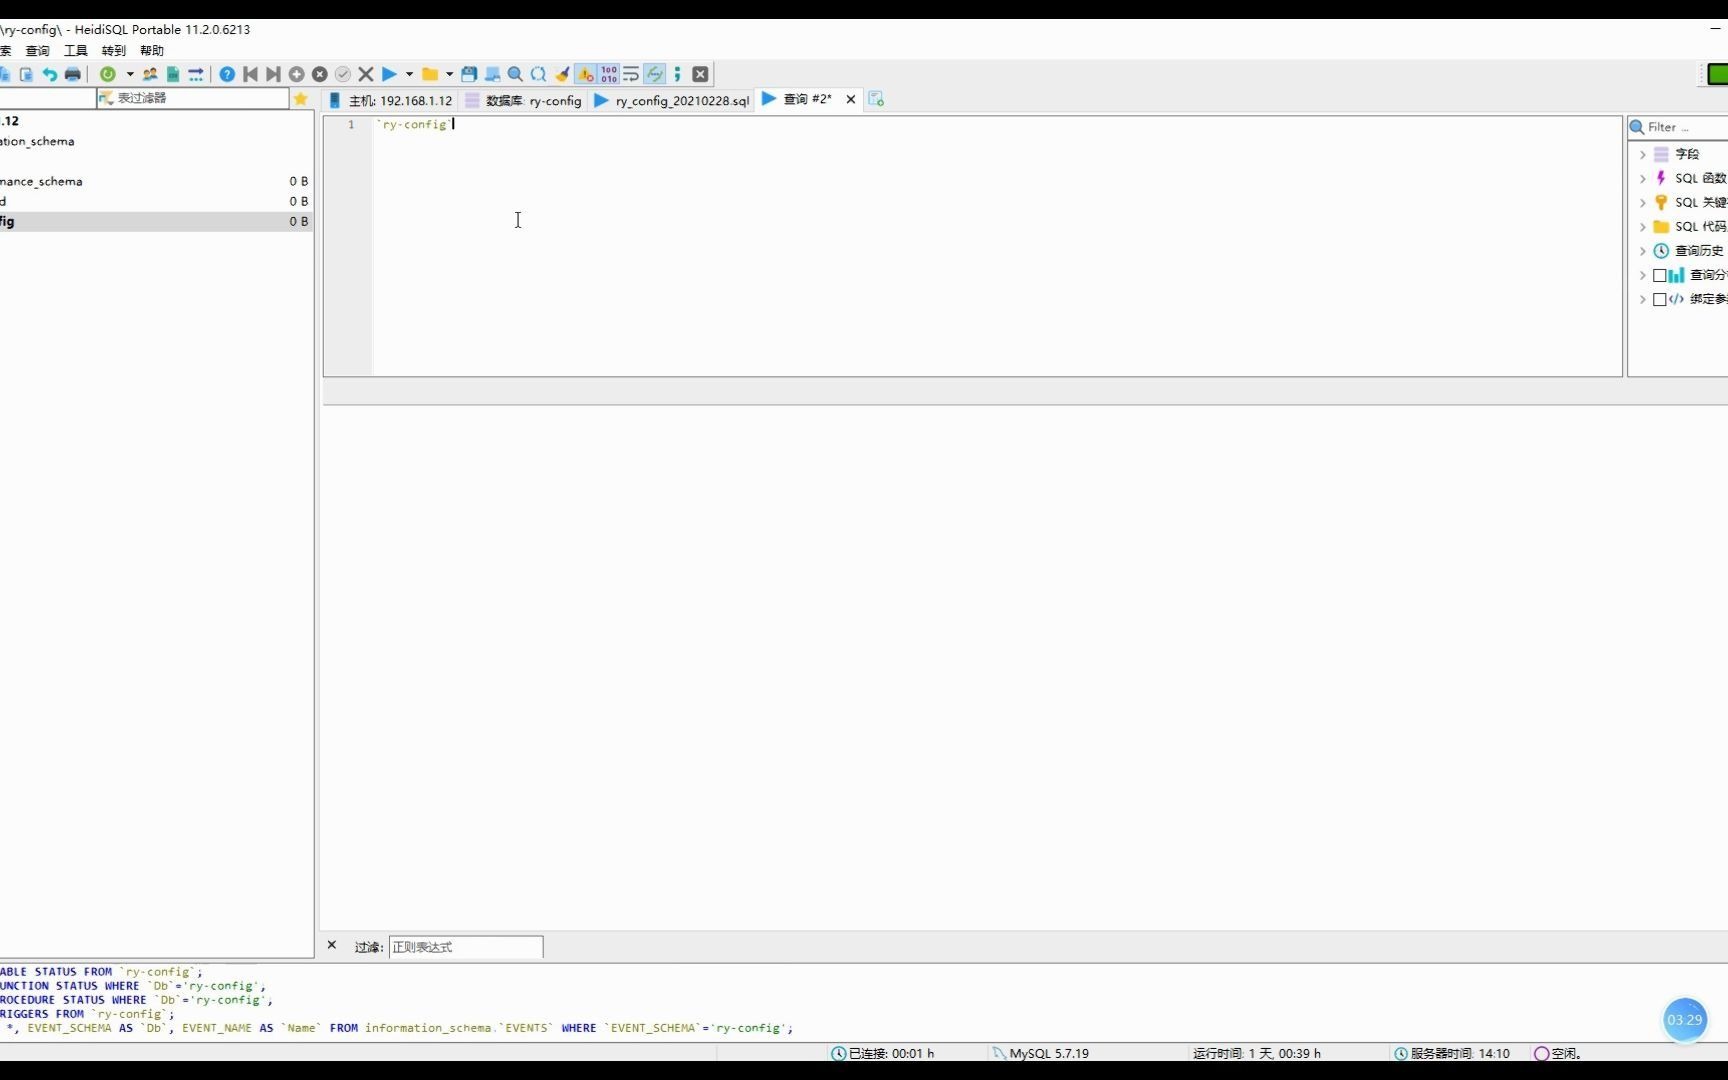This screenshot has height=1080, width=1728.
Task: Open the 查询 menu
Action: tap(37, 50)
